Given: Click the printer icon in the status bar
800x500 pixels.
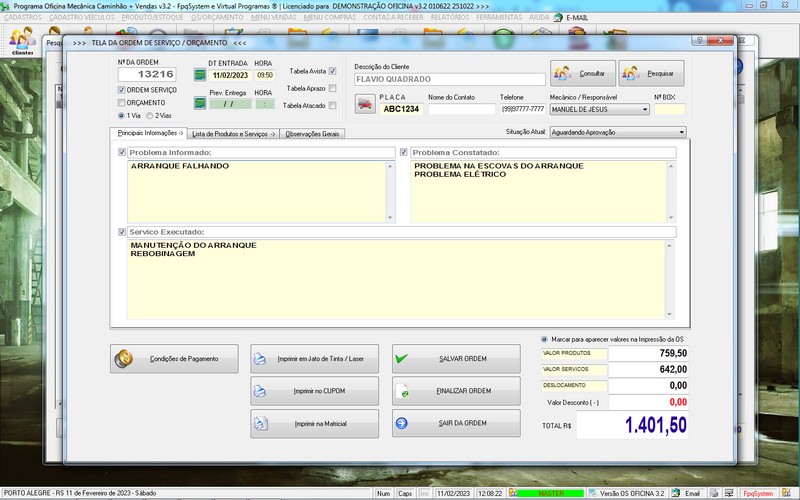Looking at the screenshot, I should point(714,493).
